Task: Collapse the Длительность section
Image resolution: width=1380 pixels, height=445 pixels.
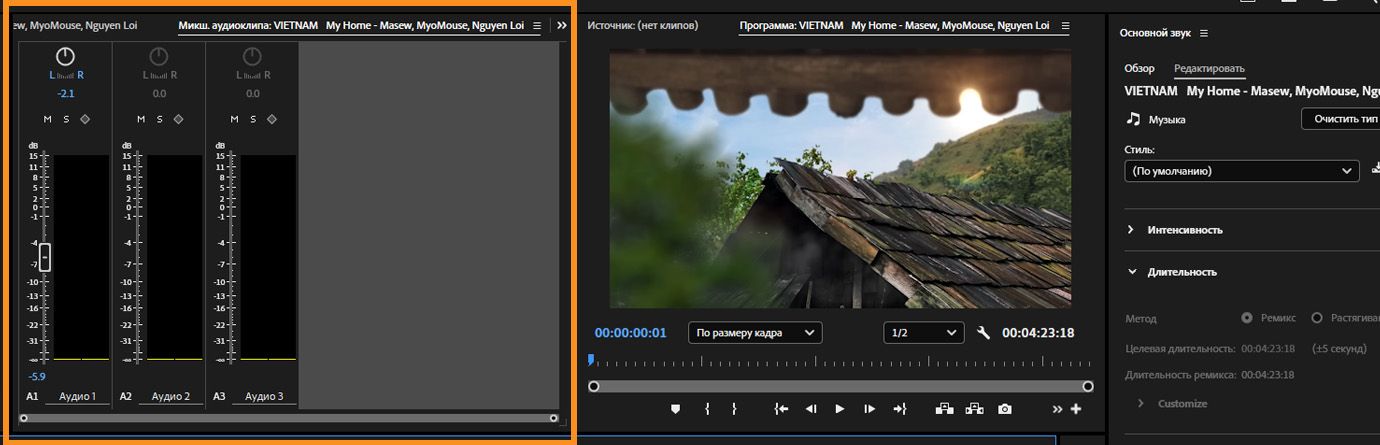Action: click(1131, 271)
